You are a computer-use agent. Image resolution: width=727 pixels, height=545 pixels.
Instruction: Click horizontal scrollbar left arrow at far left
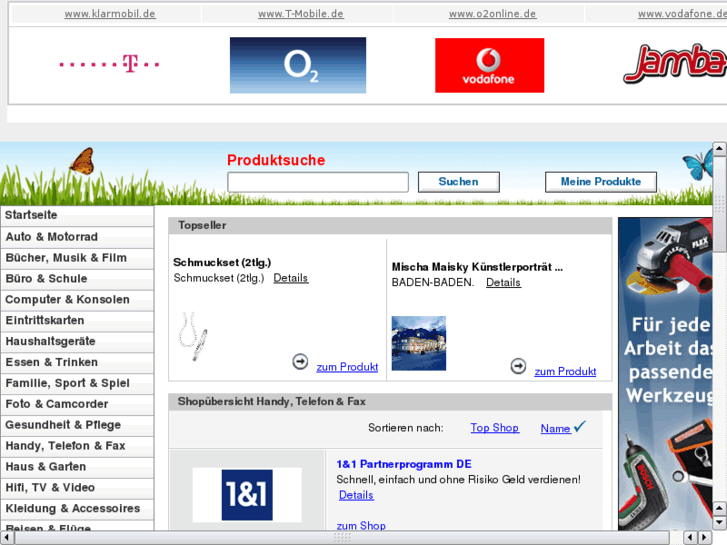click(6, 538)
